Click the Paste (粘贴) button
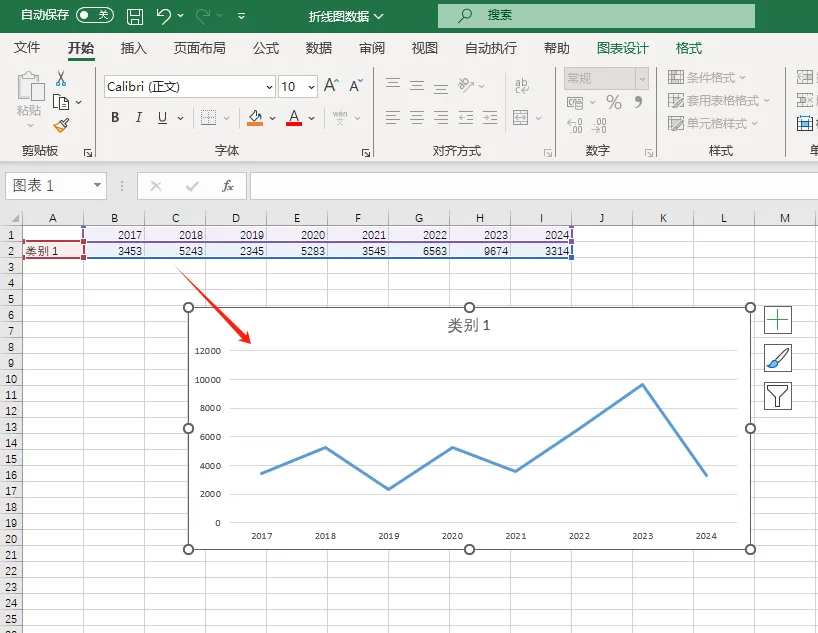 pyautogui.click(x=29, y=99)
